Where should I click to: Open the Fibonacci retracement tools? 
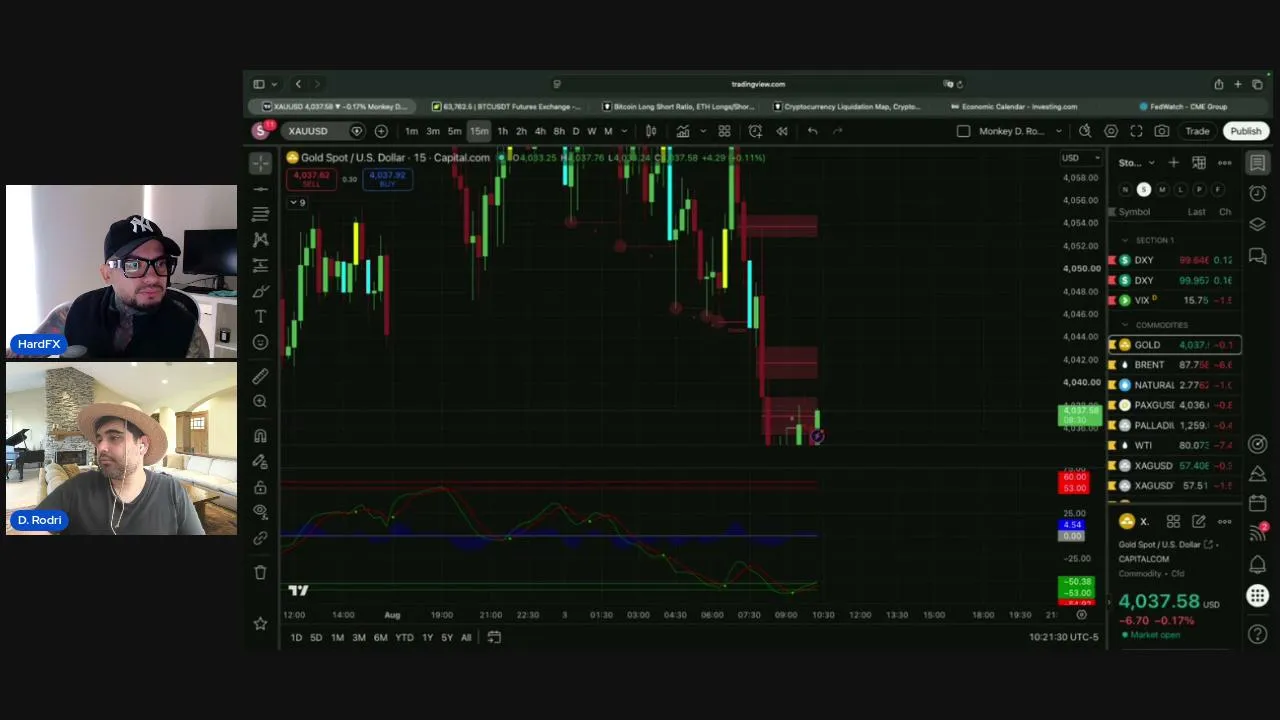click(261, 214)
